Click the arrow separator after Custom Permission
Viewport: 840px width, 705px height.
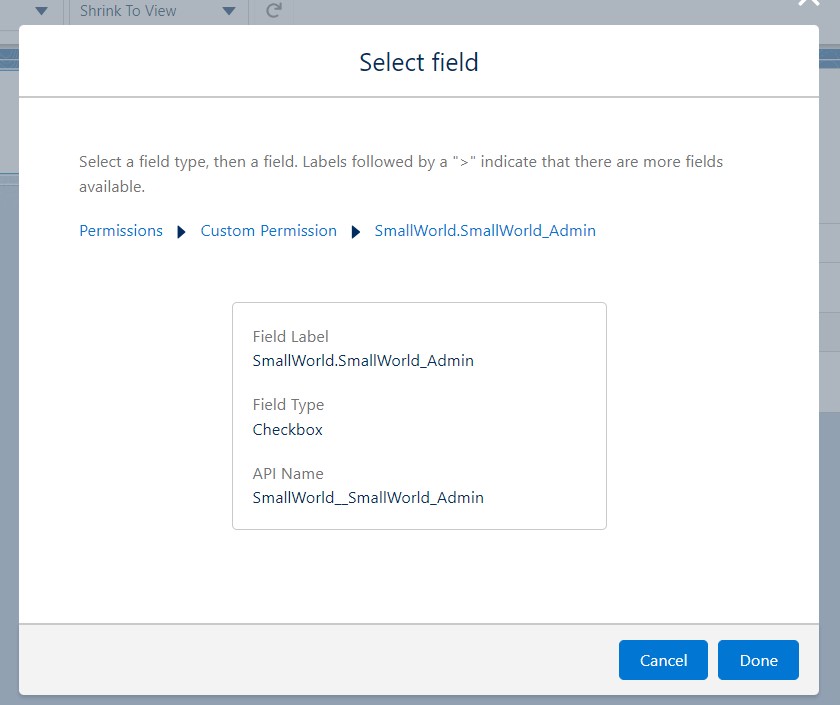pos(355,231)
